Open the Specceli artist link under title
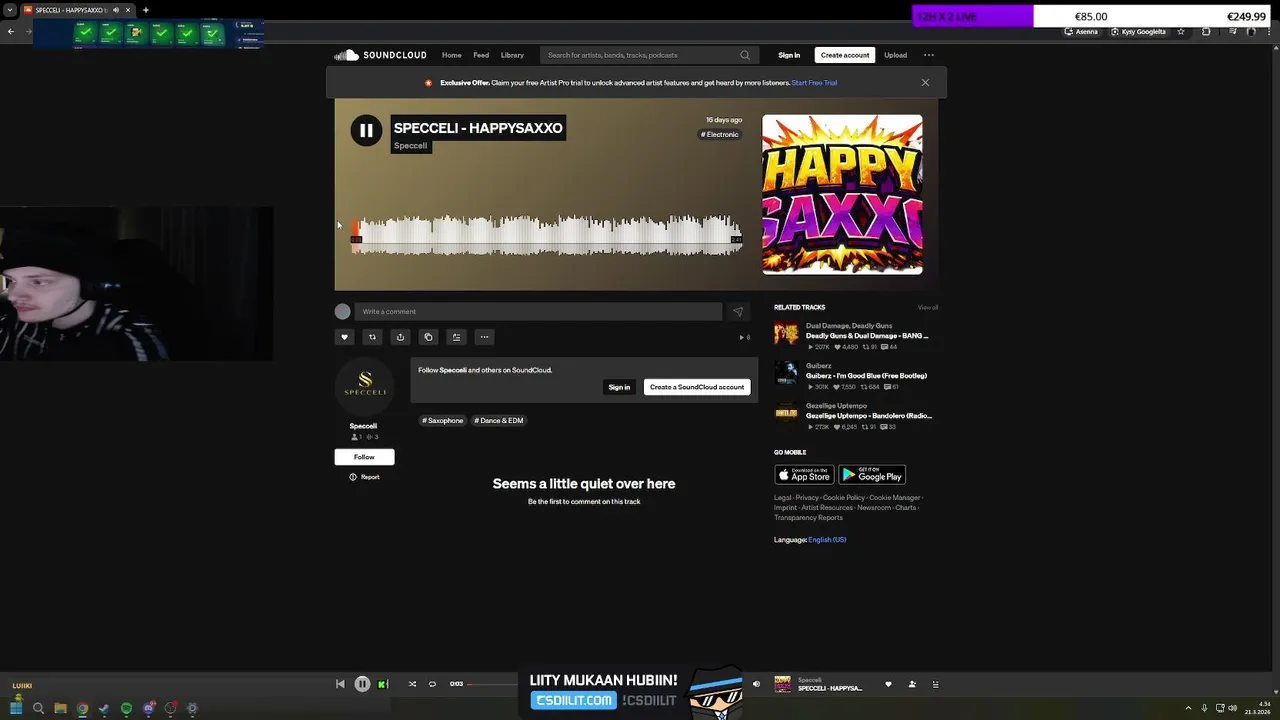 (410, 146)
